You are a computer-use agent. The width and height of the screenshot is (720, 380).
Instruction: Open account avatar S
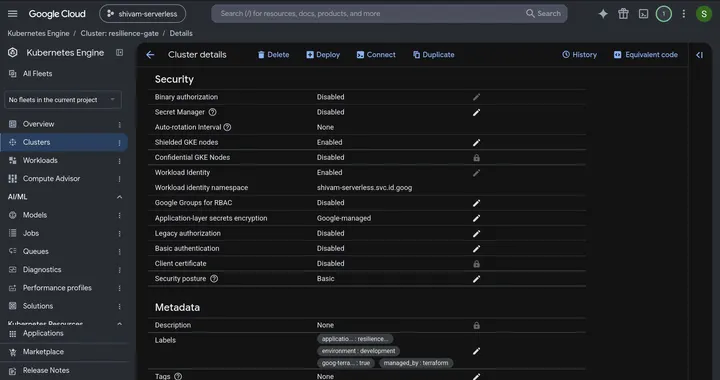(x=703, y=14)
